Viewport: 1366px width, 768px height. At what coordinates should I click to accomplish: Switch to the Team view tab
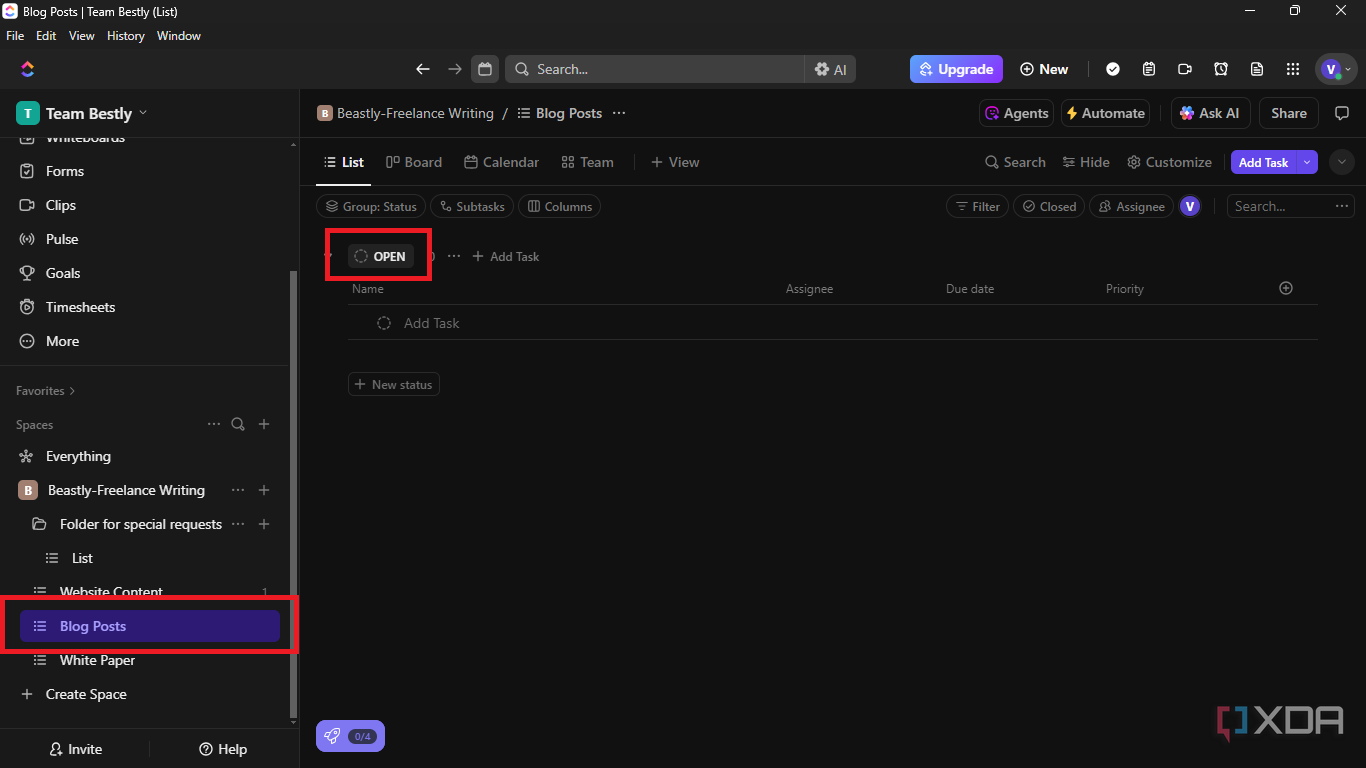(588, 162)
